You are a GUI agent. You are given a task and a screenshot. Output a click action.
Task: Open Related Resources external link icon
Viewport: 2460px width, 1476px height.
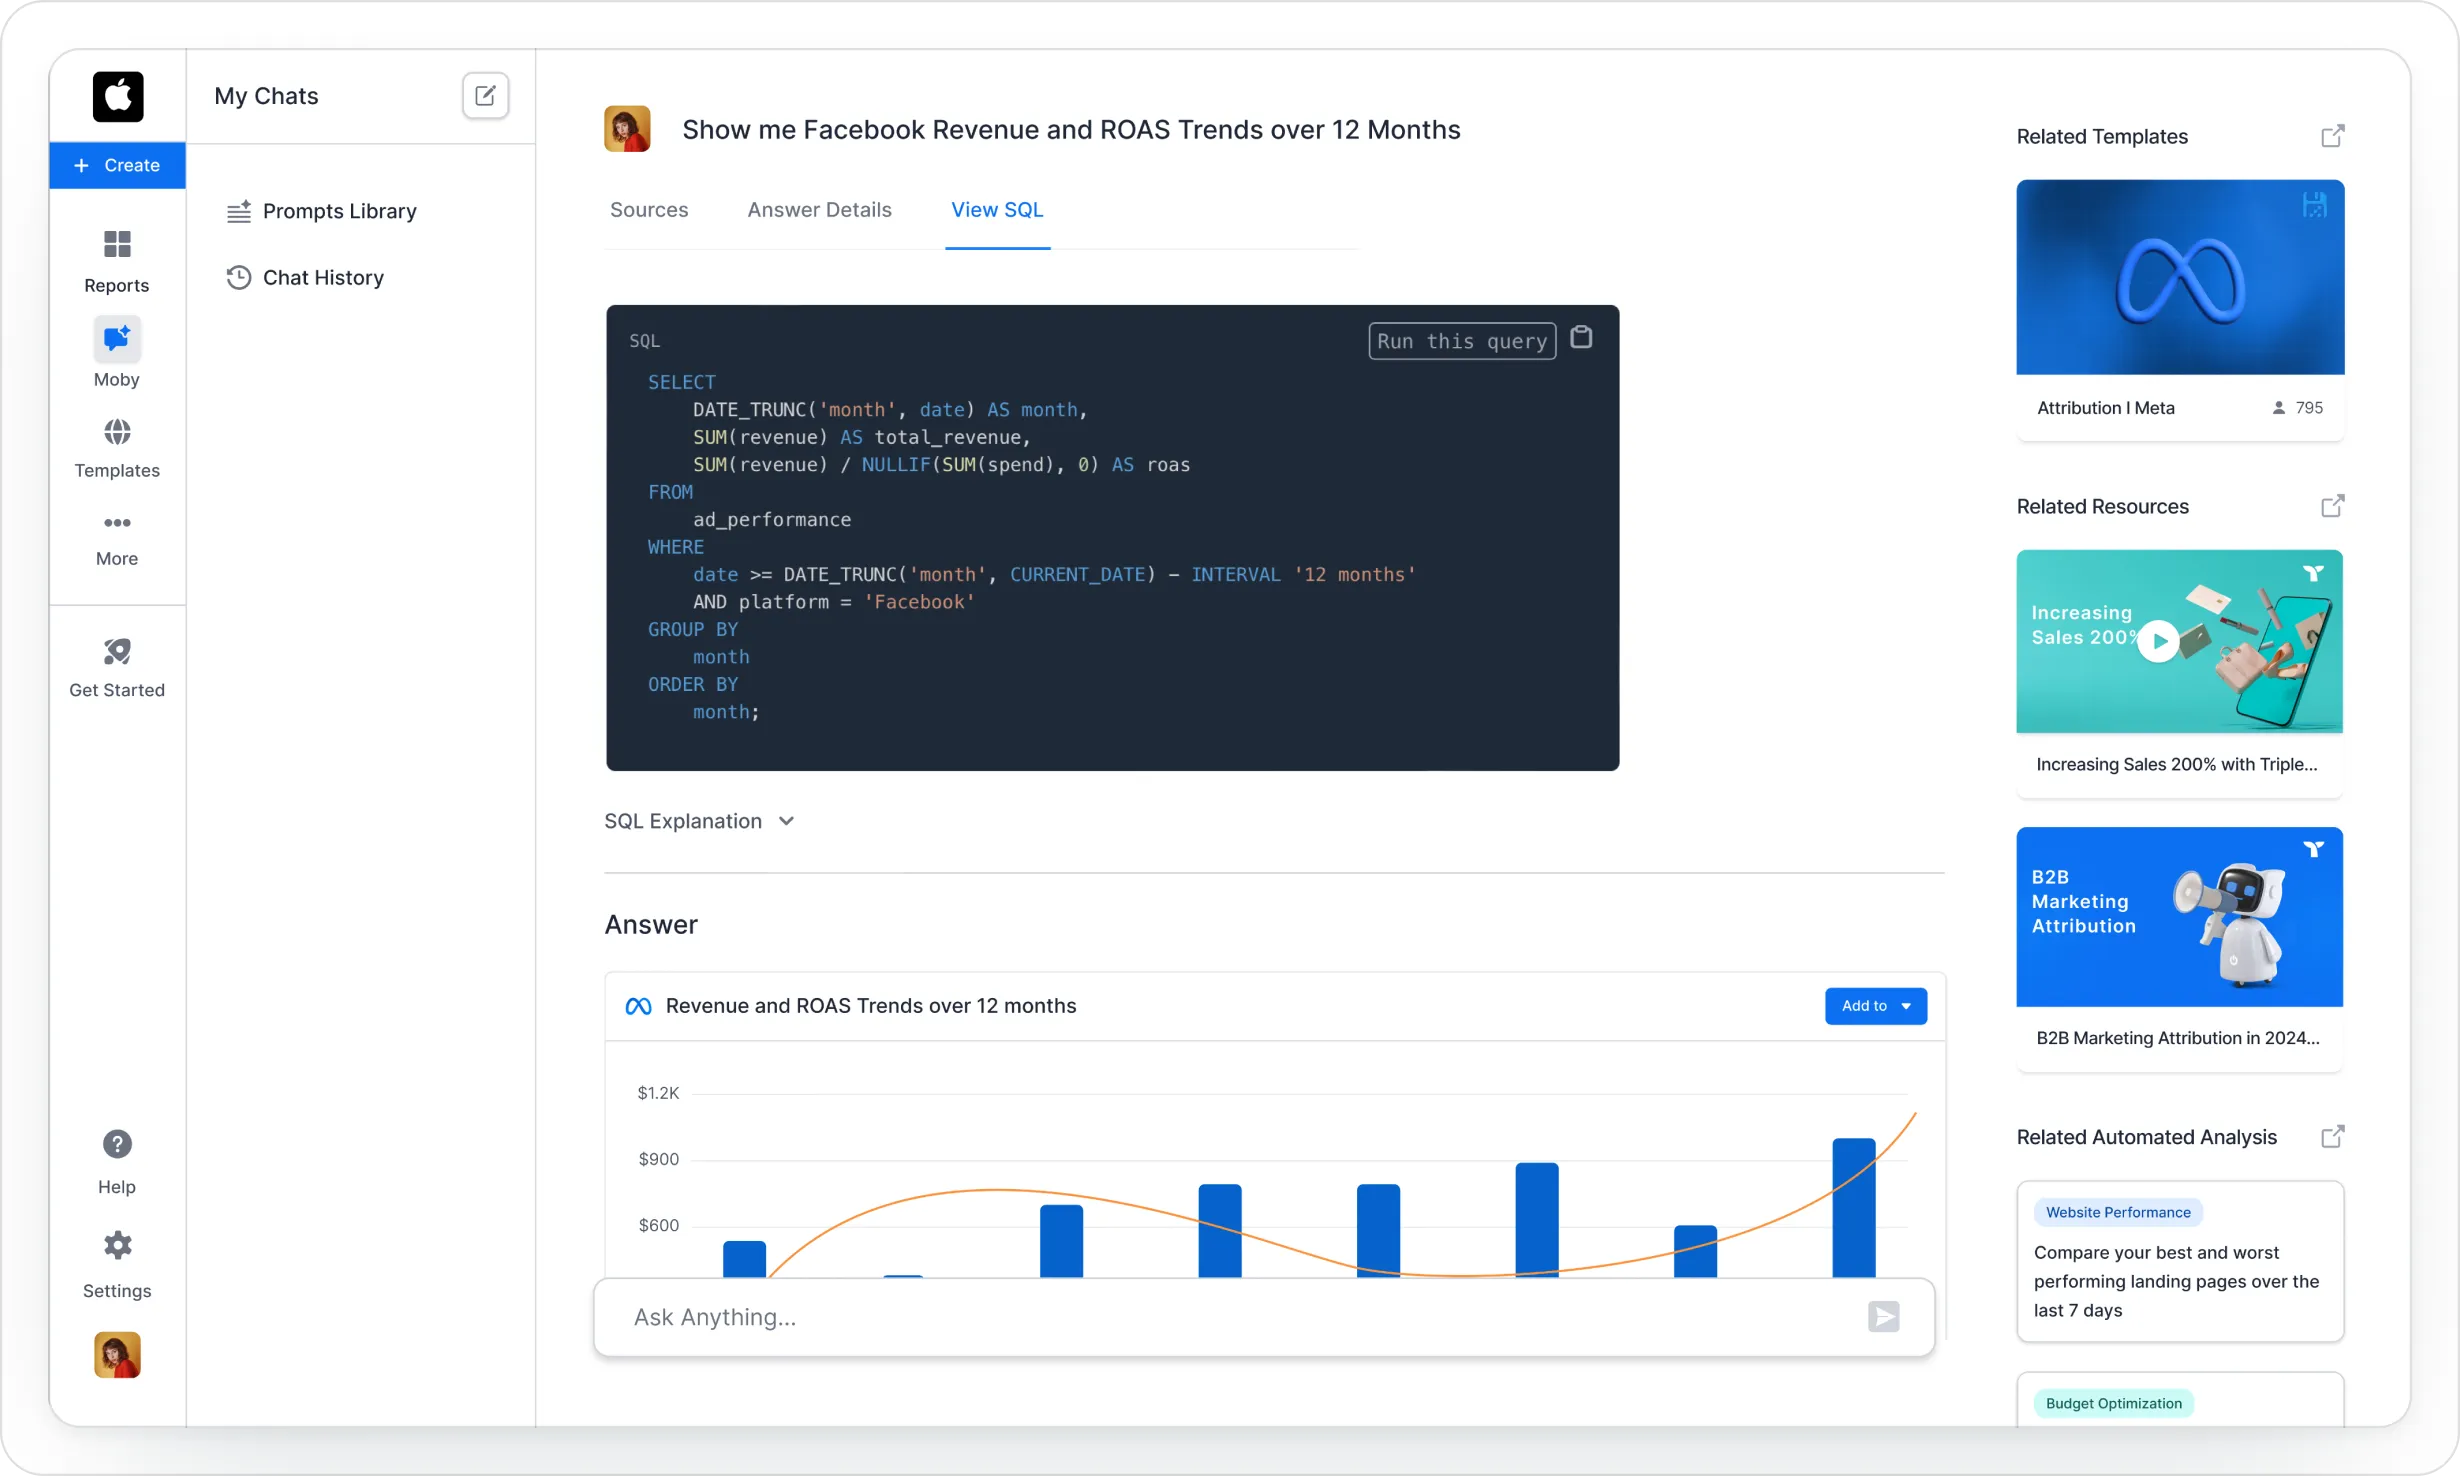tap(2332, 506)
